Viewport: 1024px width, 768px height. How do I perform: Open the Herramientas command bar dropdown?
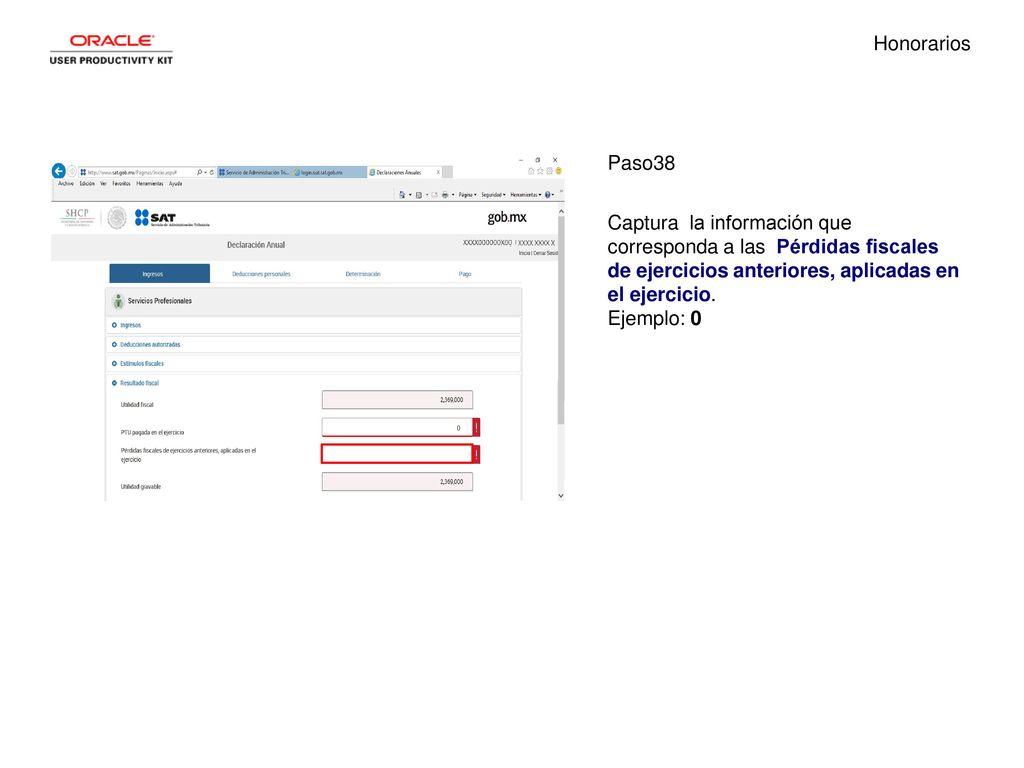click(526, 195)
